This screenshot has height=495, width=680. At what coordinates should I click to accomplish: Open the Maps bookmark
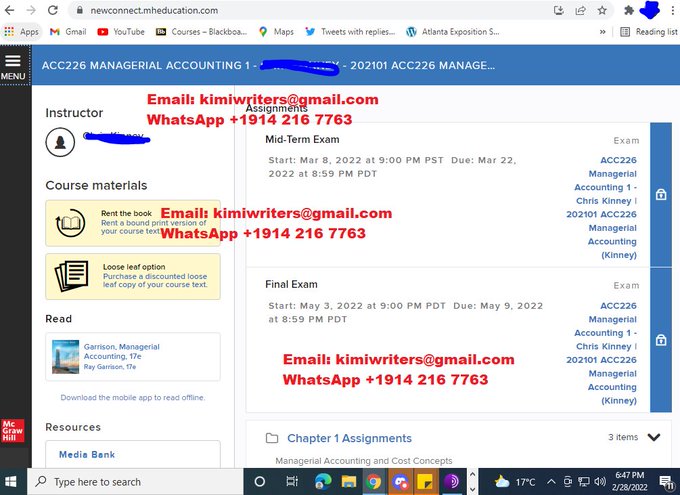click(x=276, y=32)
